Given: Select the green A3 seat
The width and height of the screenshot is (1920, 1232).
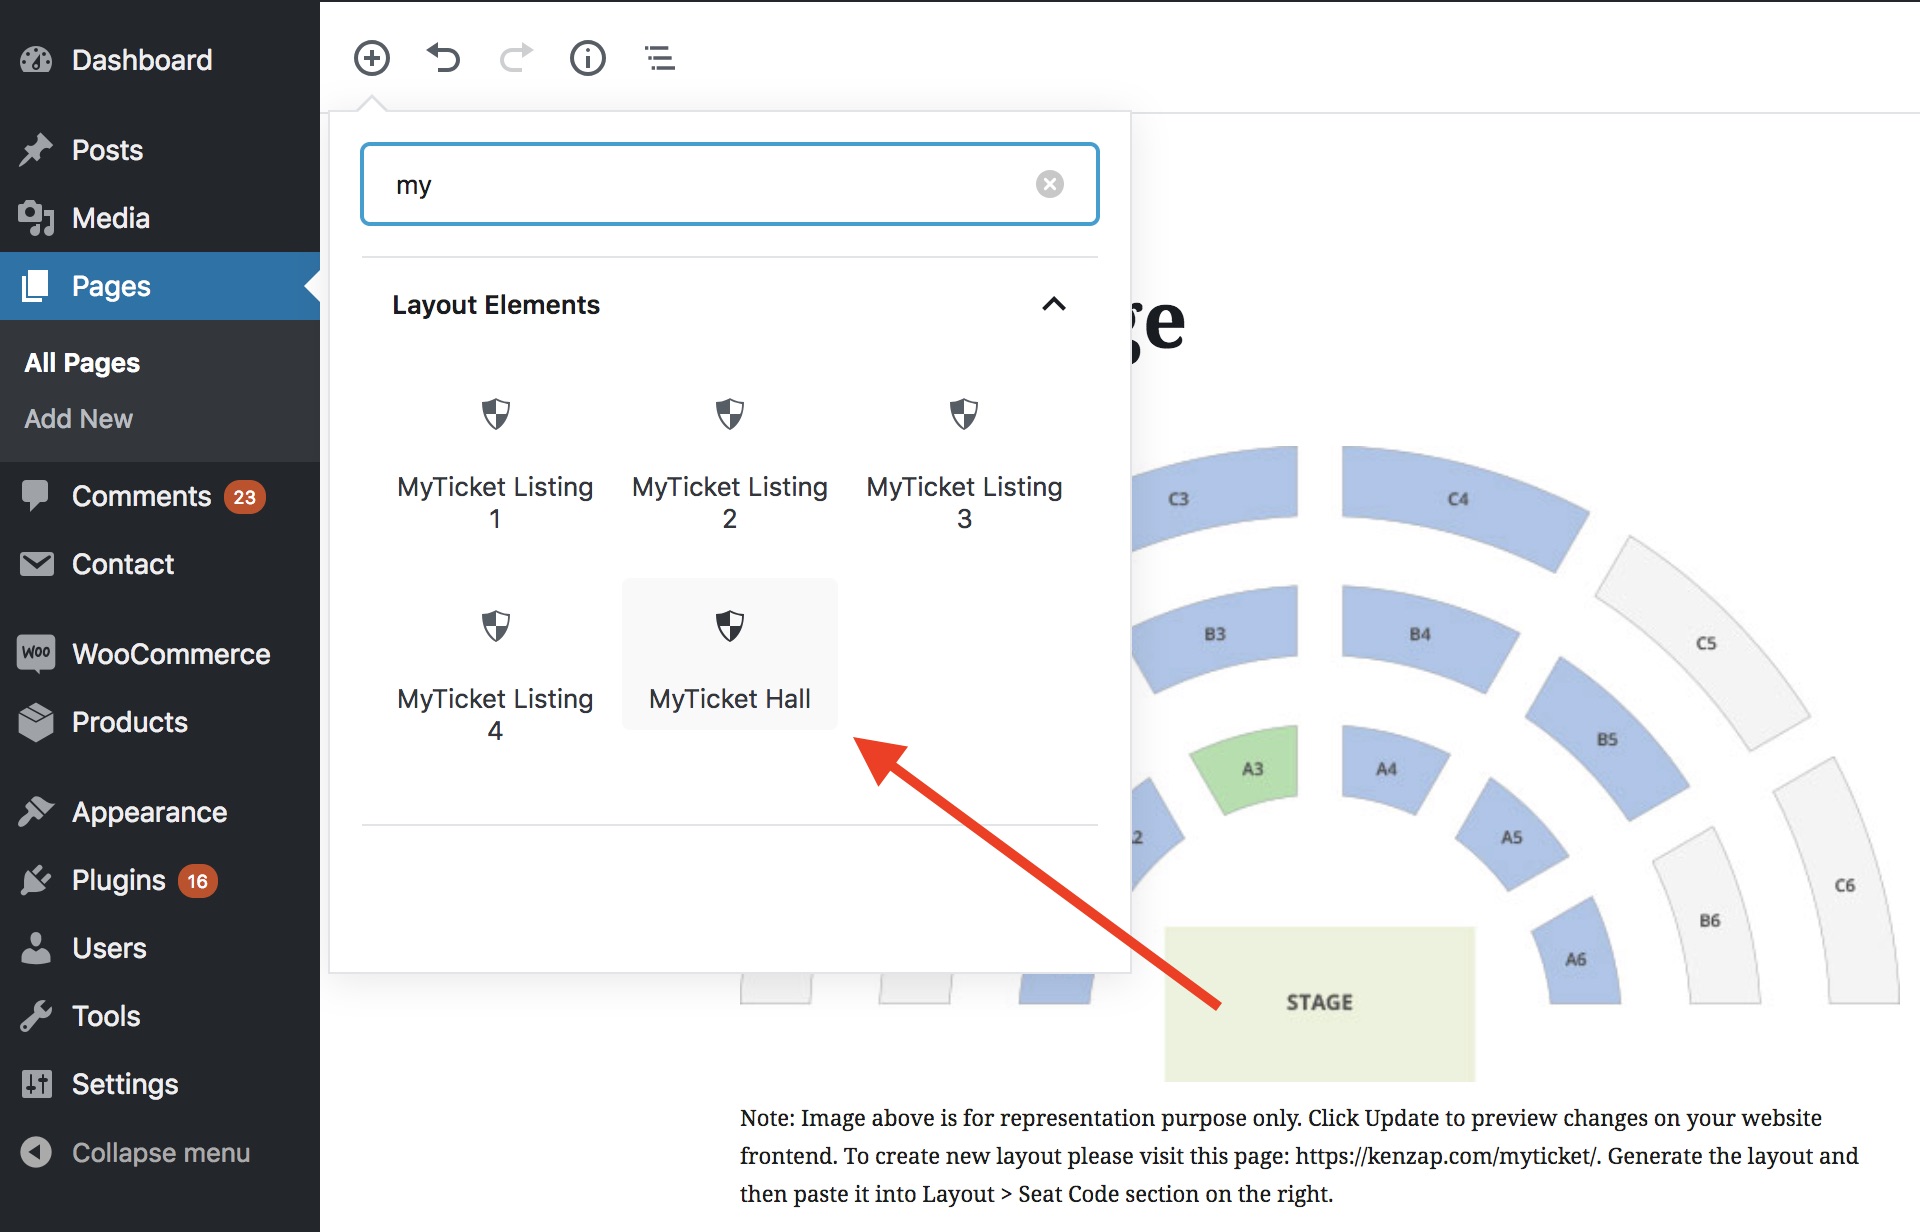Looking at the screenshot, I should coord(1251,768).
